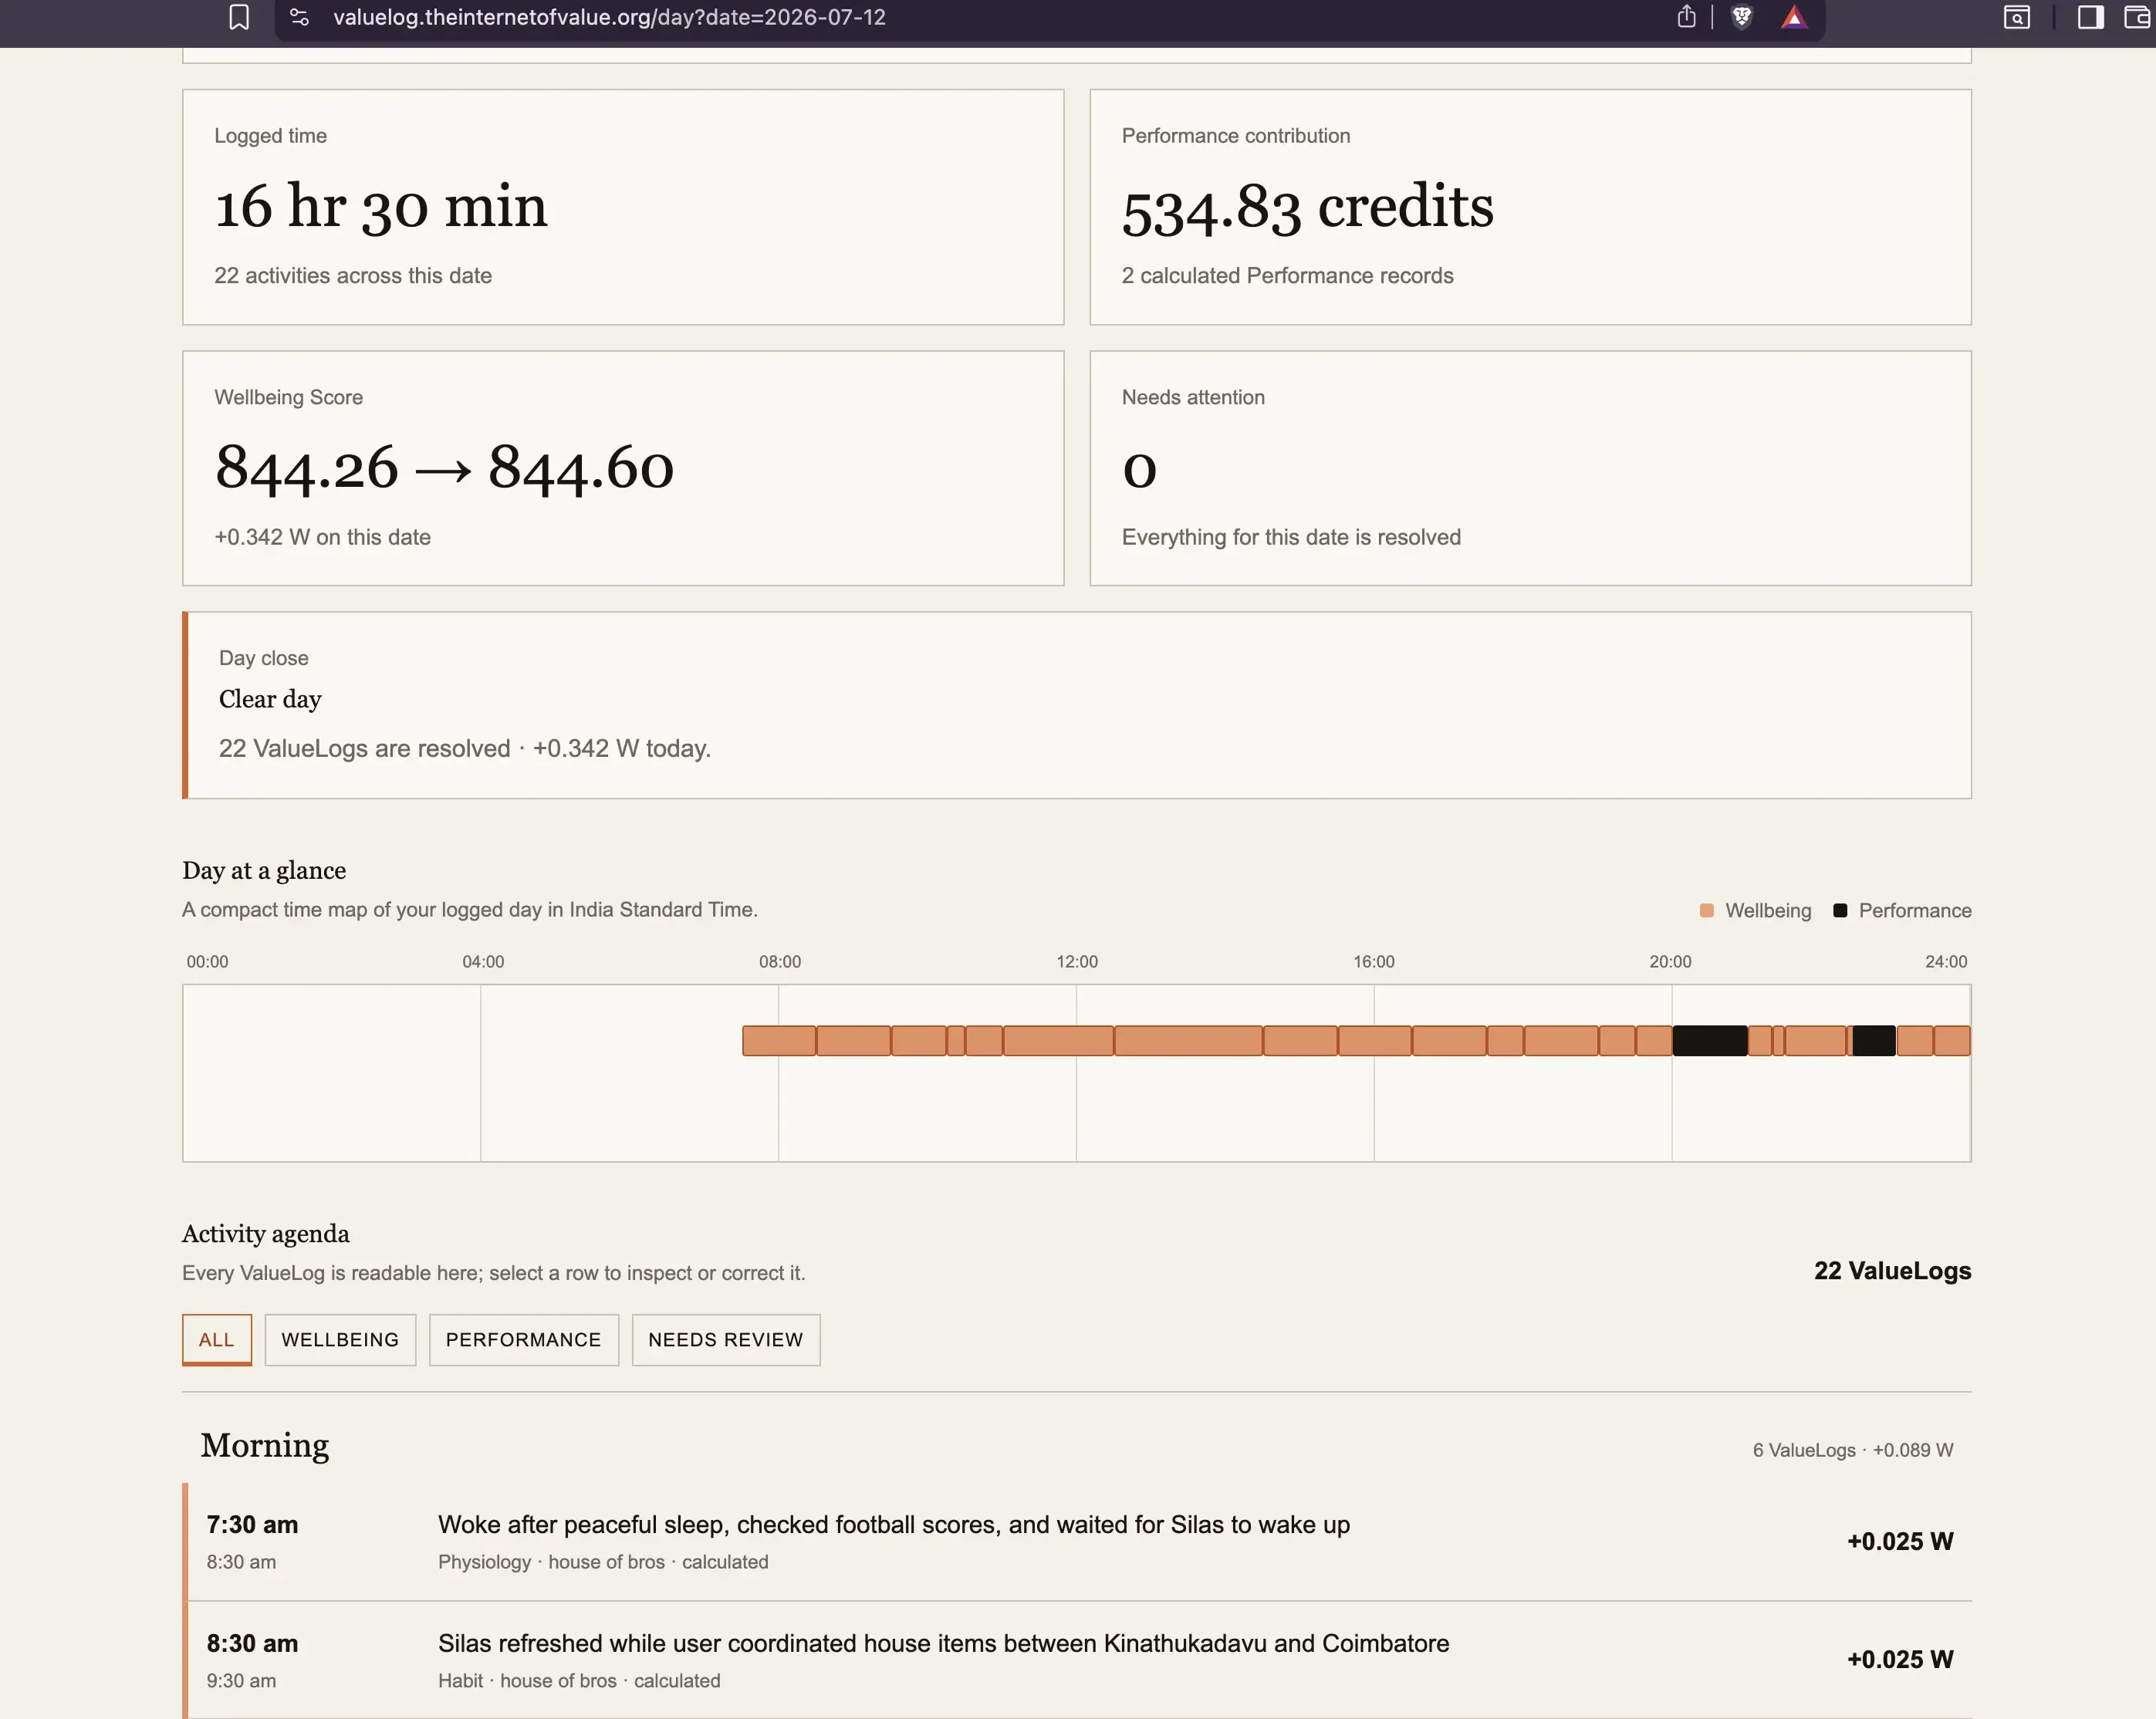Select the ALL filter tab
Viewport: 2156px width, 1719px height.
(x=217, y=1339)
